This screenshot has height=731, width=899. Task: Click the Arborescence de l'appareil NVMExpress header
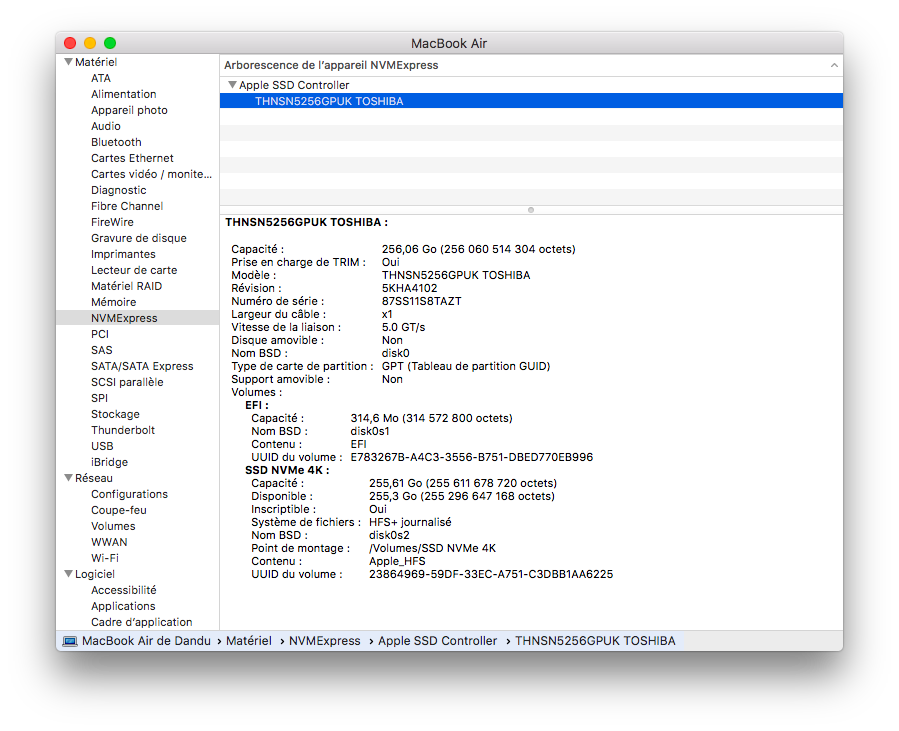(x=331, y=65)
